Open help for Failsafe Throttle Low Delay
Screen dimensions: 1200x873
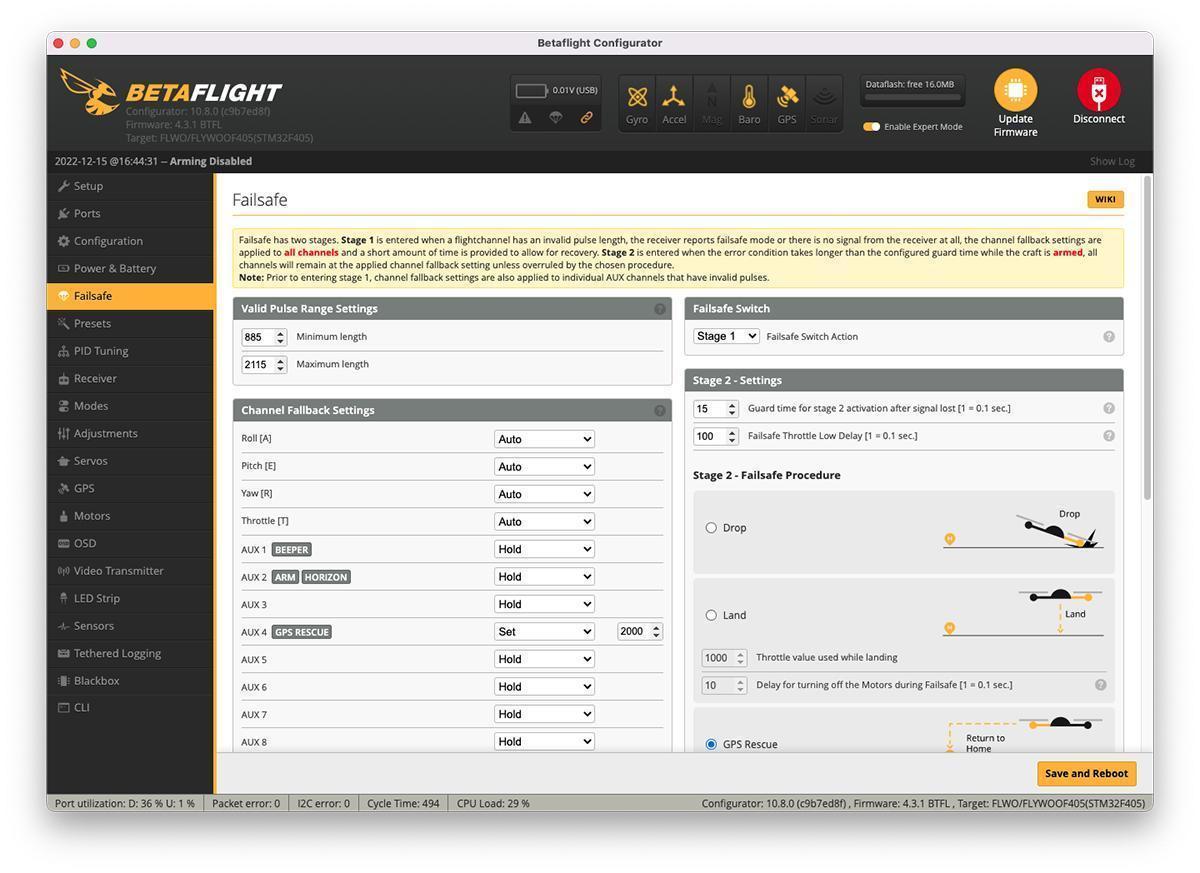1109,436
